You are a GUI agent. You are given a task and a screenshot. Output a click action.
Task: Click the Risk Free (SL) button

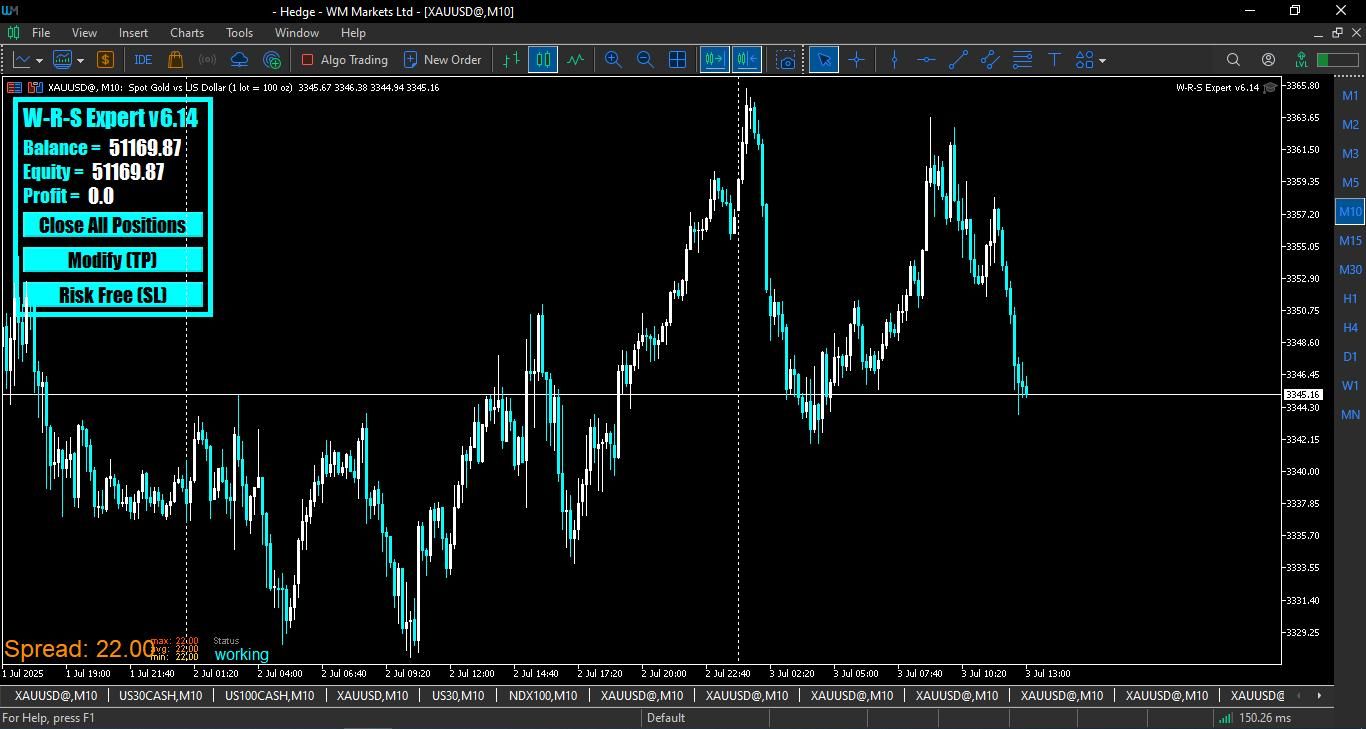coord(113,295)
